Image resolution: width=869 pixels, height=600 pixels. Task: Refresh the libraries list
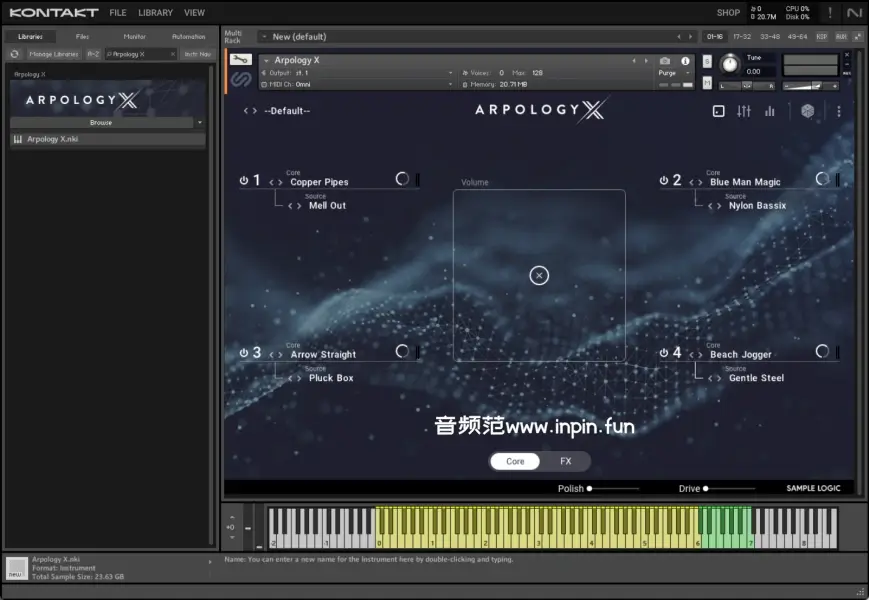(15, 54)
